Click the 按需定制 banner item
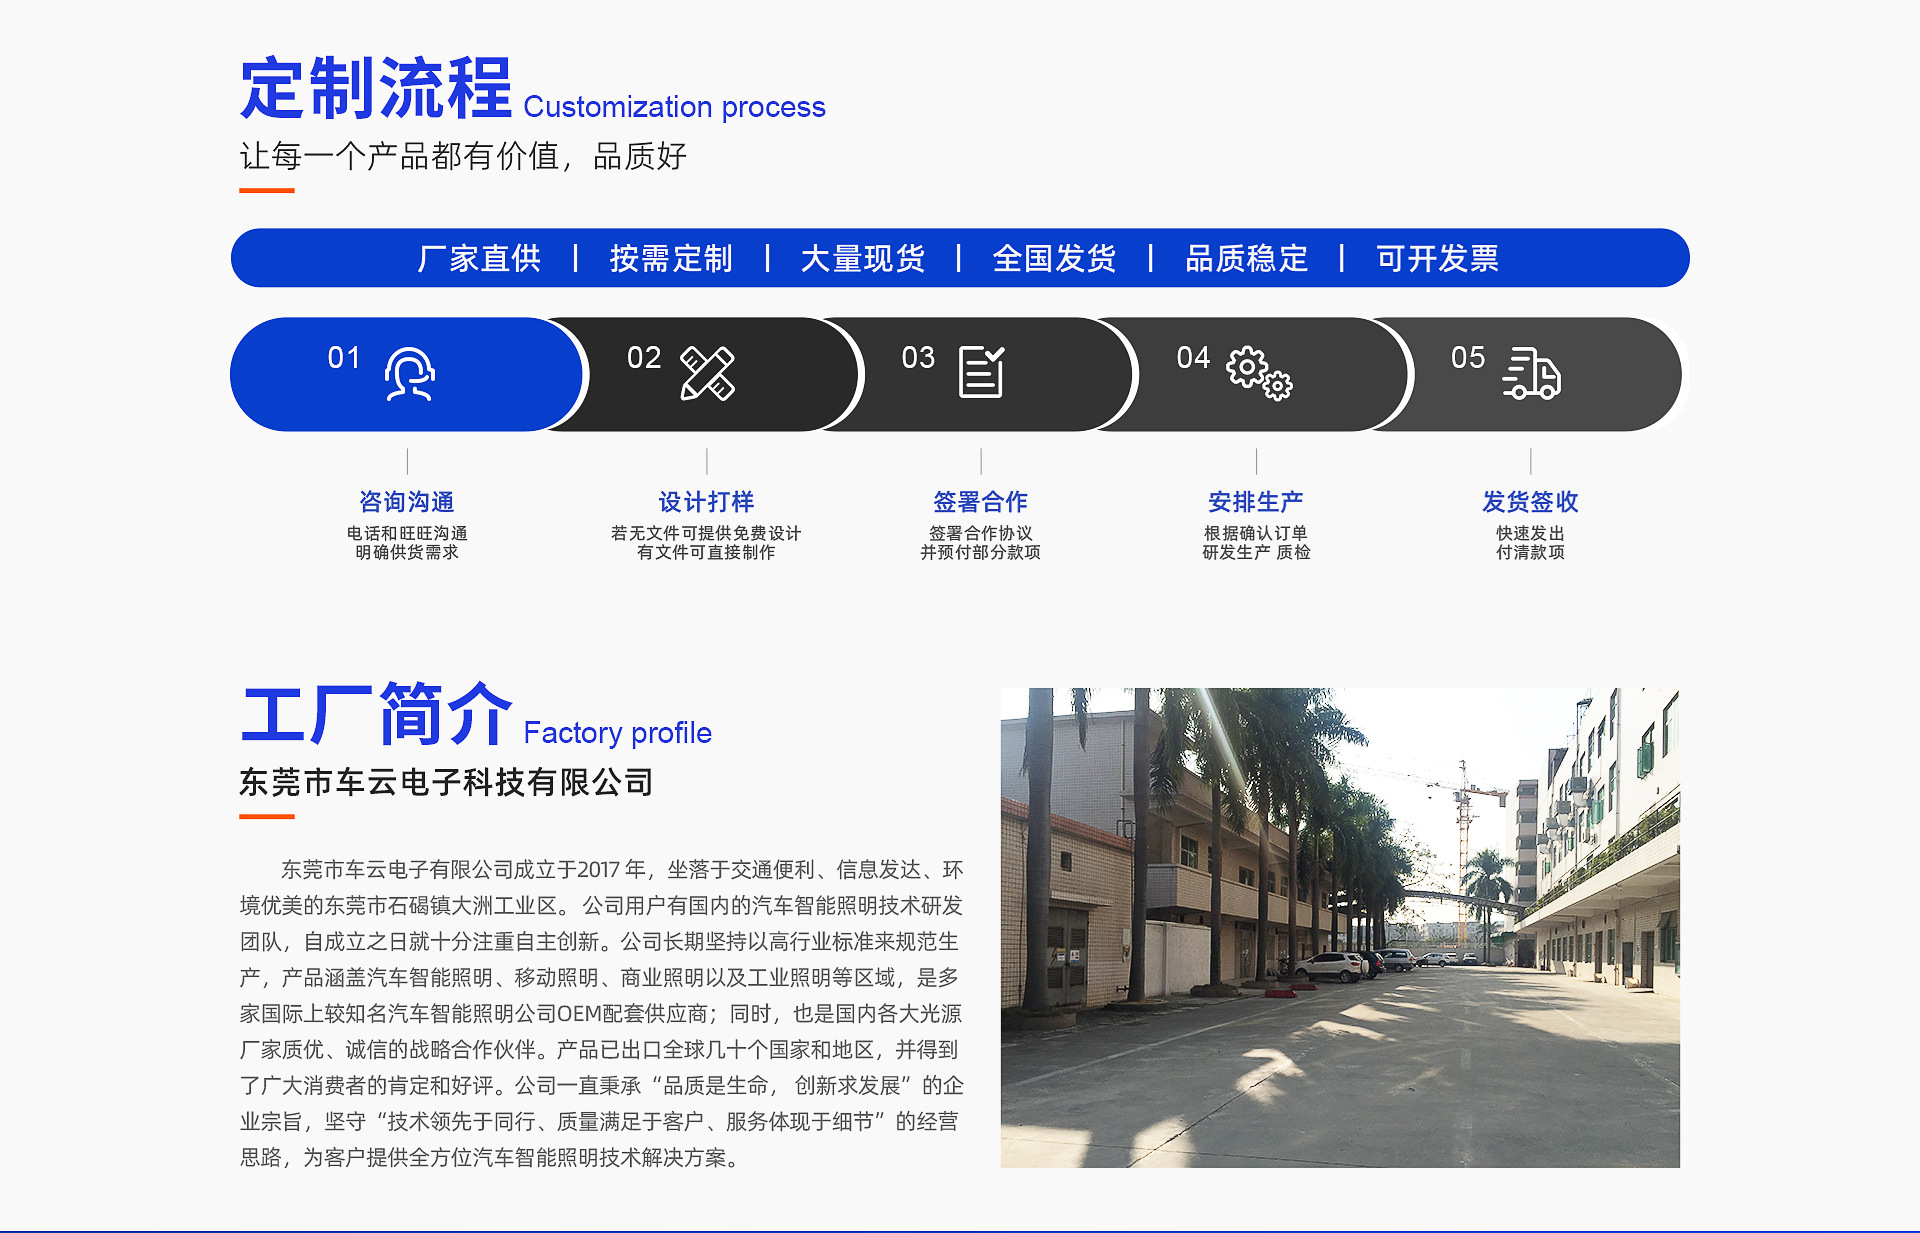Image resolution: width=1920 pixels, height=1233 pixels. coord(671,259)
